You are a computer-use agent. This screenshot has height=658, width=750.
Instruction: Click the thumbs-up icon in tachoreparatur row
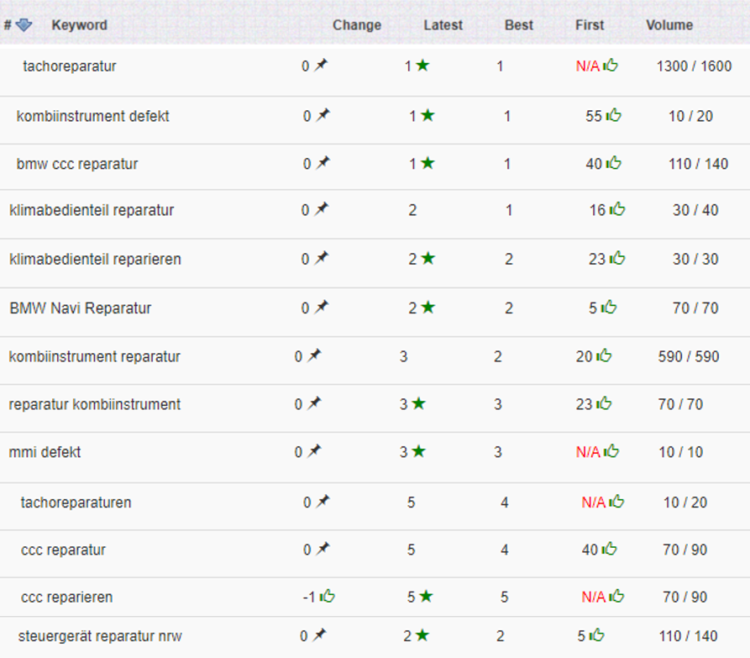(610, 65)
